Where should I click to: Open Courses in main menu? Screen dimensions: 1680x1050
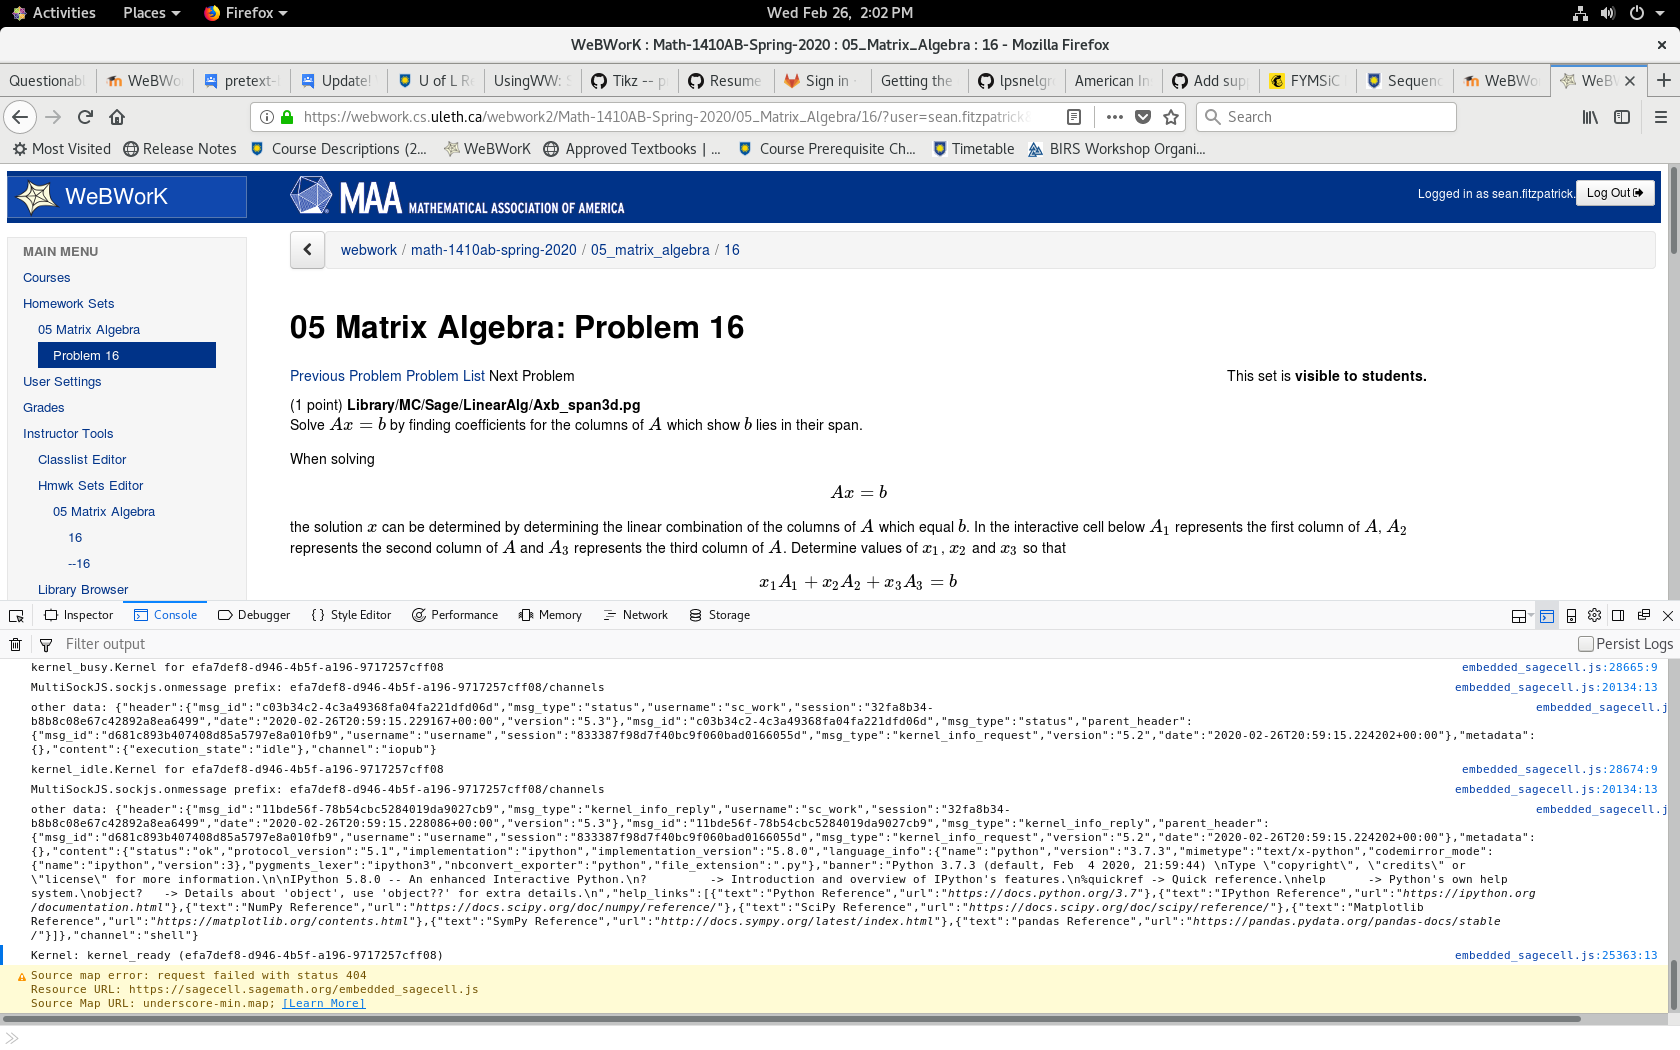pos(47,278)
